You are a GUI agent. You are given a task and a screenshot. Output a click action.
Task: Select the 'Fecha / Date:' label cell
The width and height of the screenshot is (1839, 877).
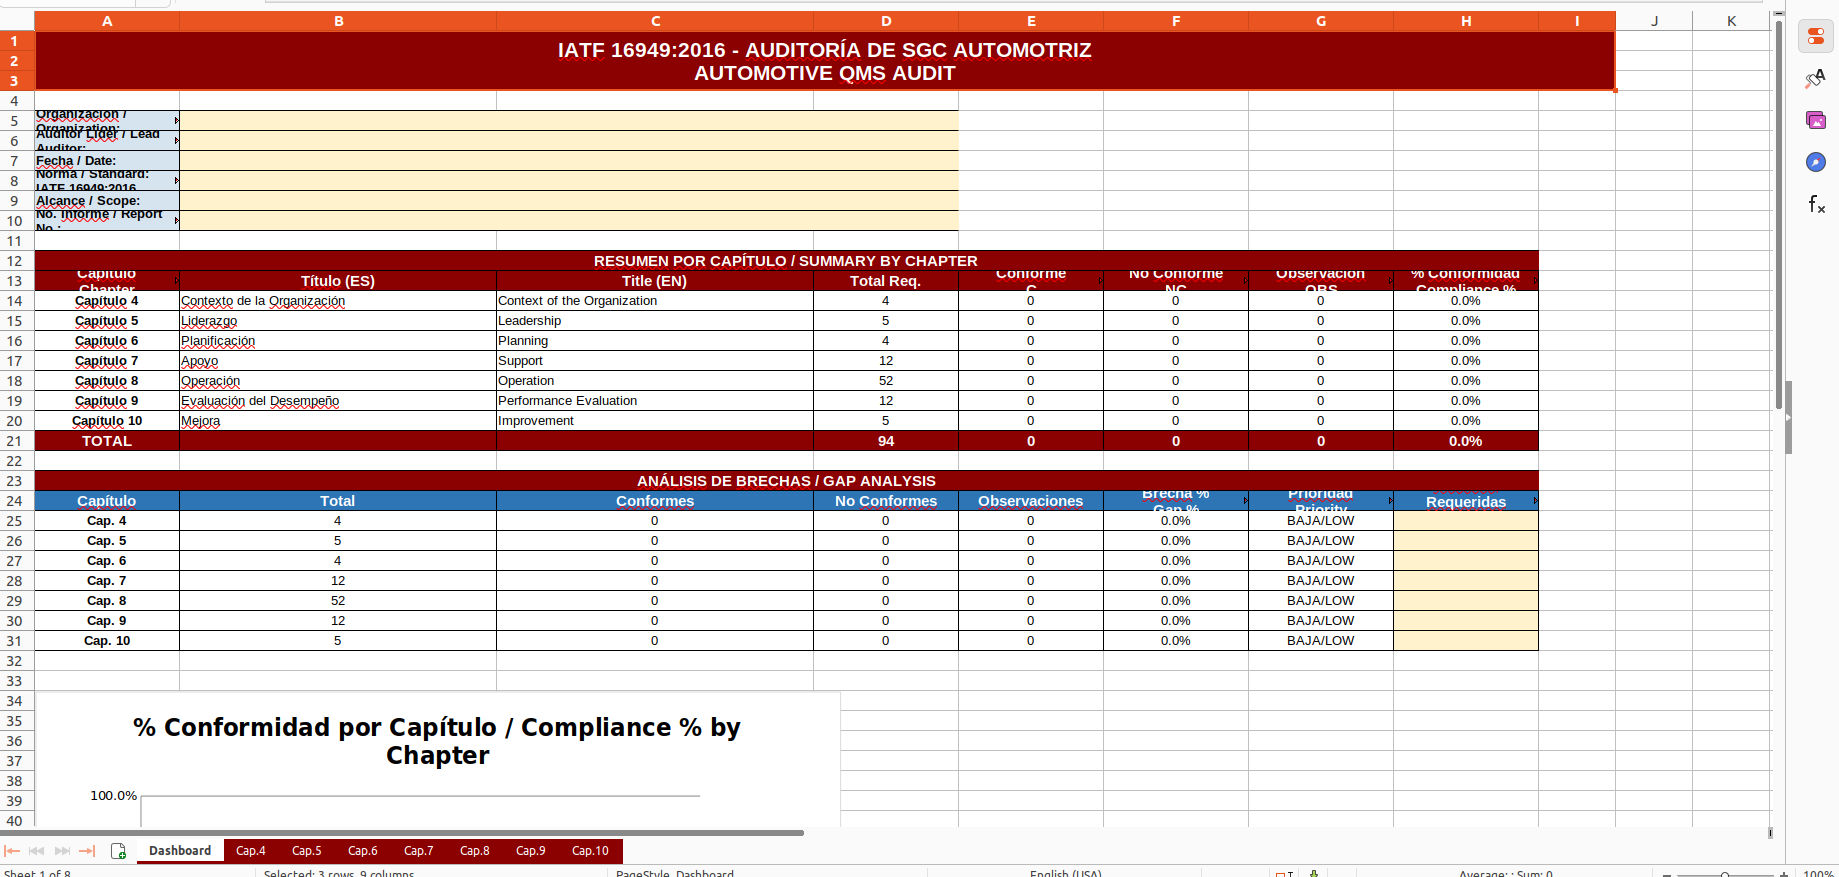click(107, 161)
